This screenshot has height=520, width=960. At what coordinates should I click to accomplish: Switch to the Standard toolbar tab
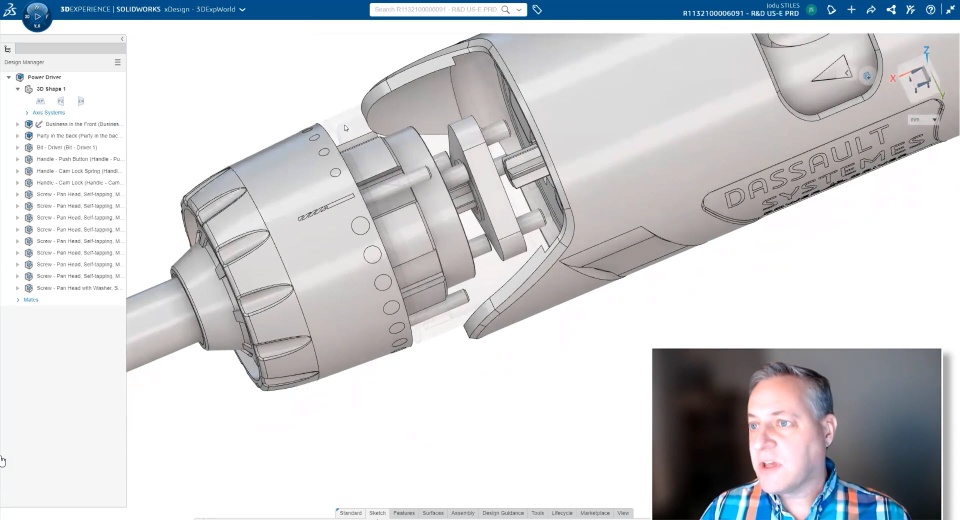pos(350,513)
